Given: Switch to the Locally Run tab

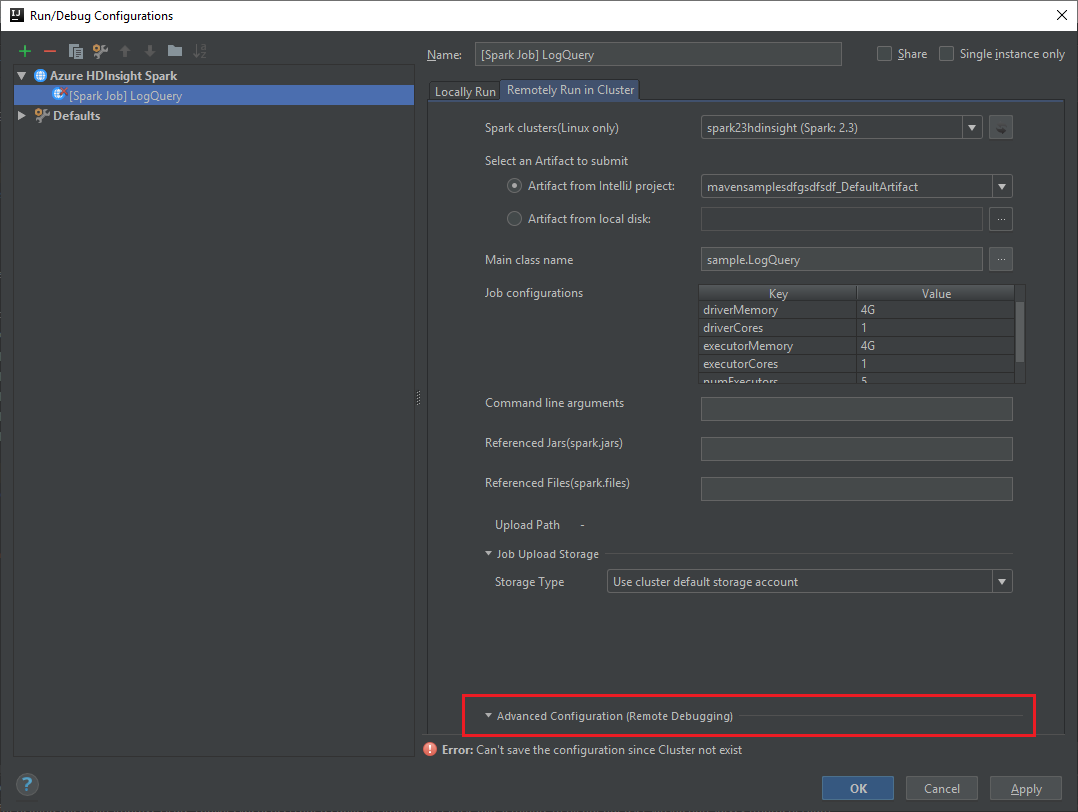Looking at the screenshot, I should click(463, 90).
